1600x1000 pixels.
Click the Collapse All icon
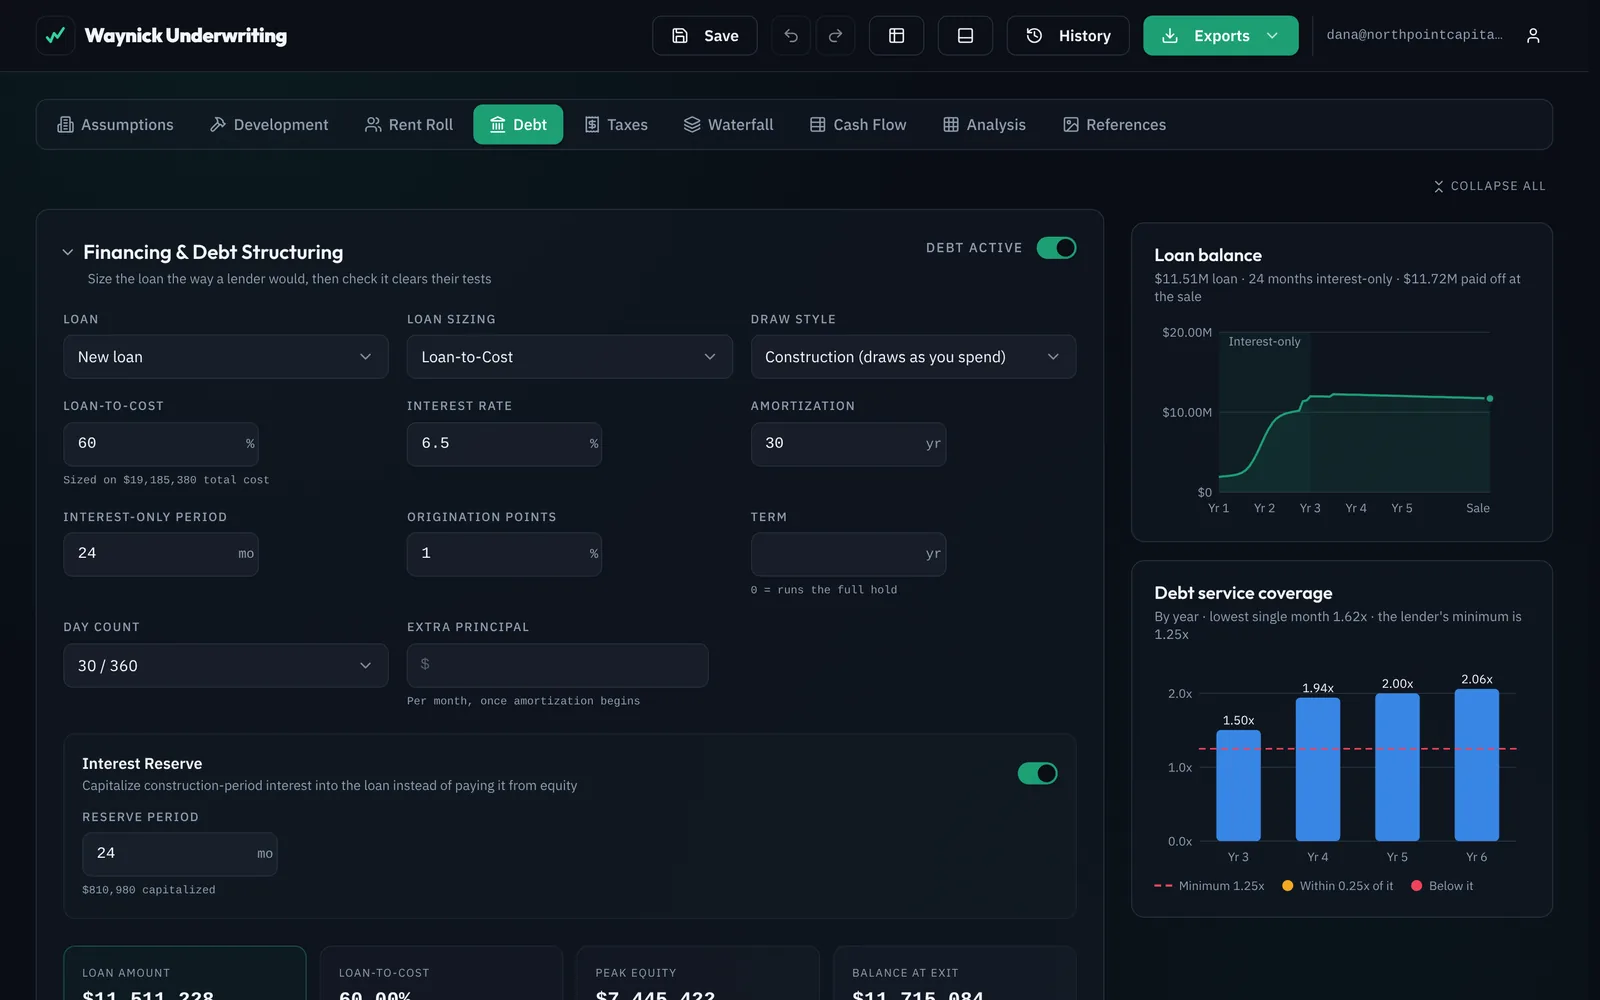tap(1439, 186)
